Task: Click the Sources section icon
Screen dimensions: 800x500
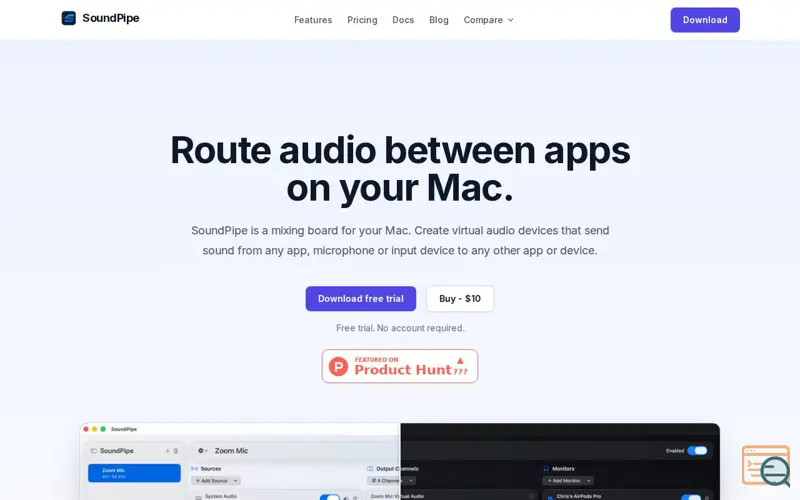Action: 194,468
